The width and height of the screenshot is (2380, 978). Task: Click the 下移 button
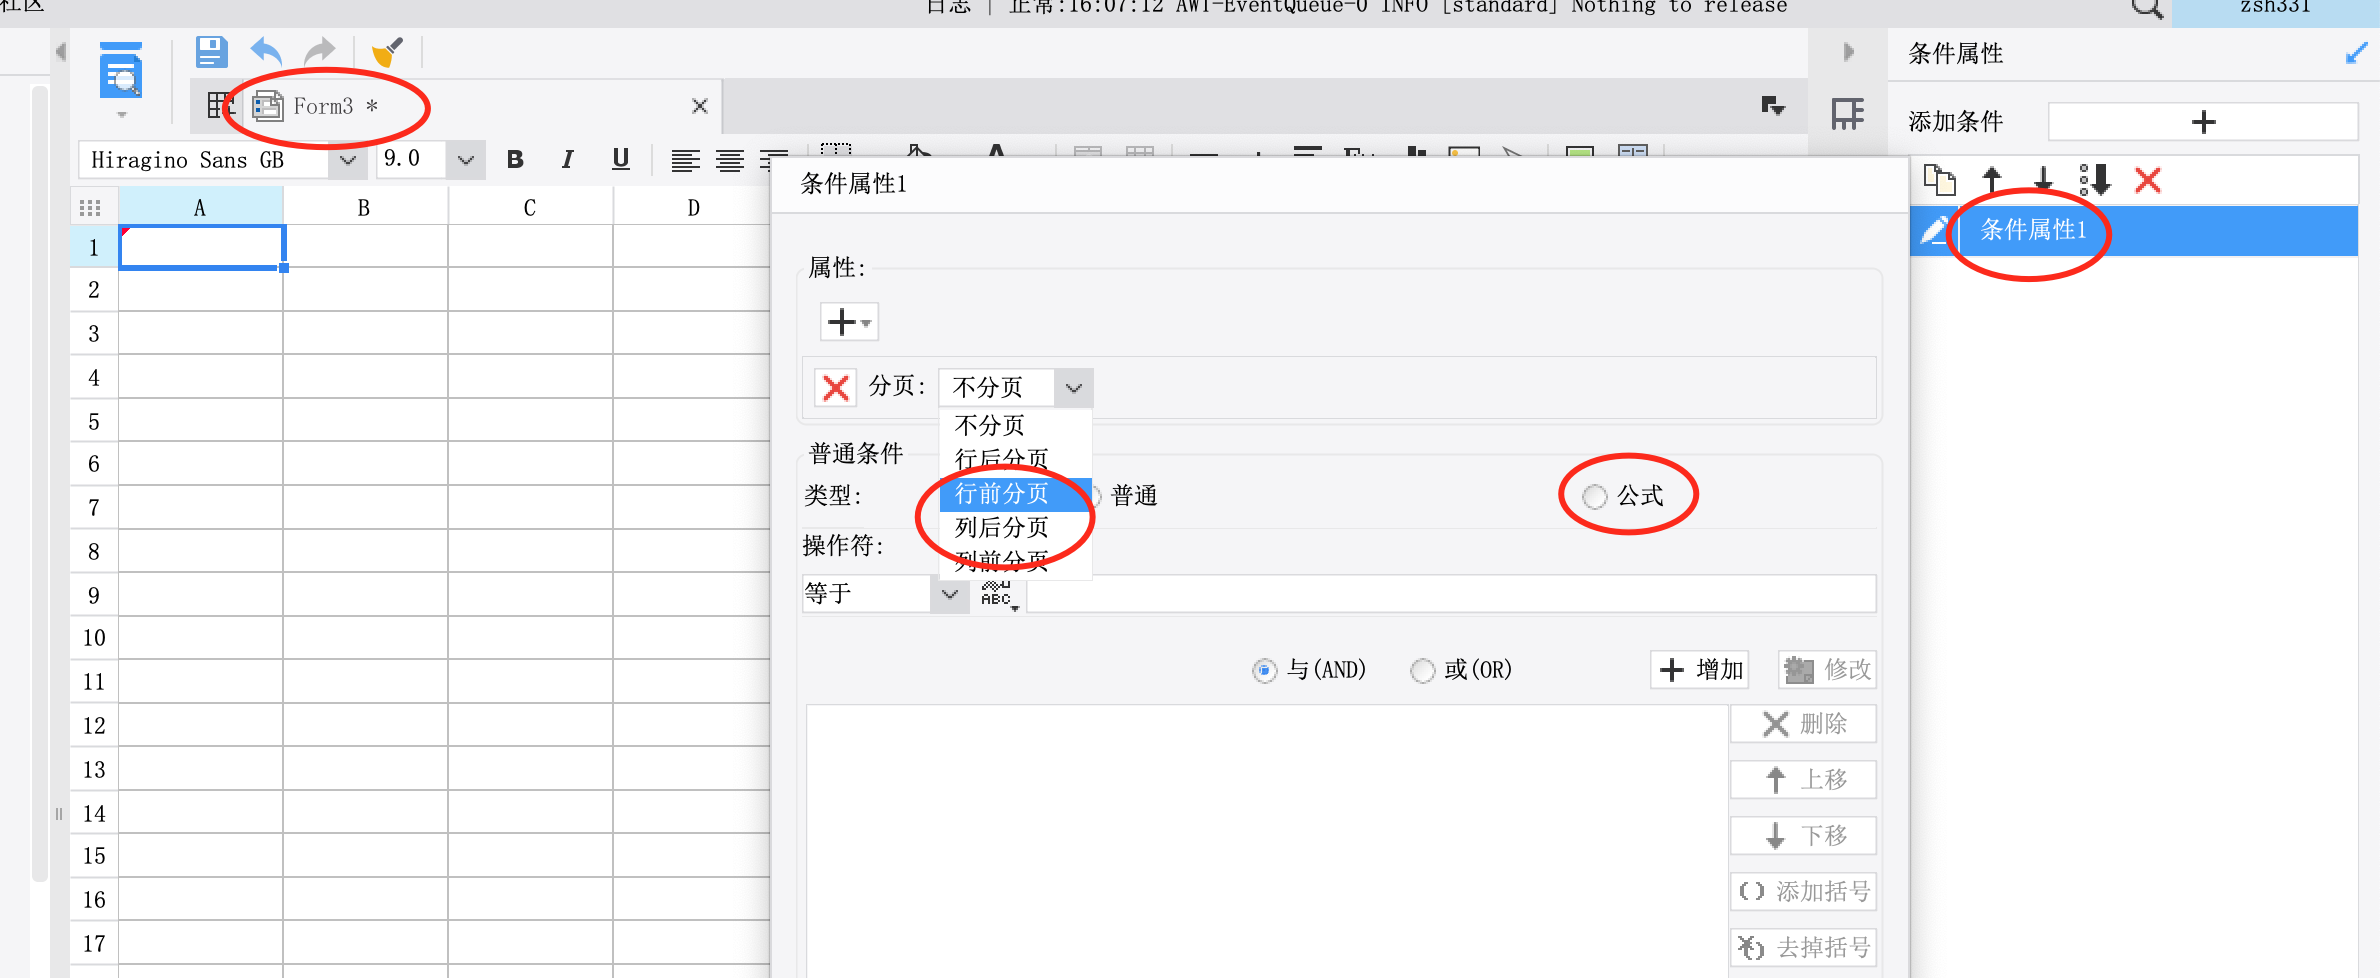1804,836
